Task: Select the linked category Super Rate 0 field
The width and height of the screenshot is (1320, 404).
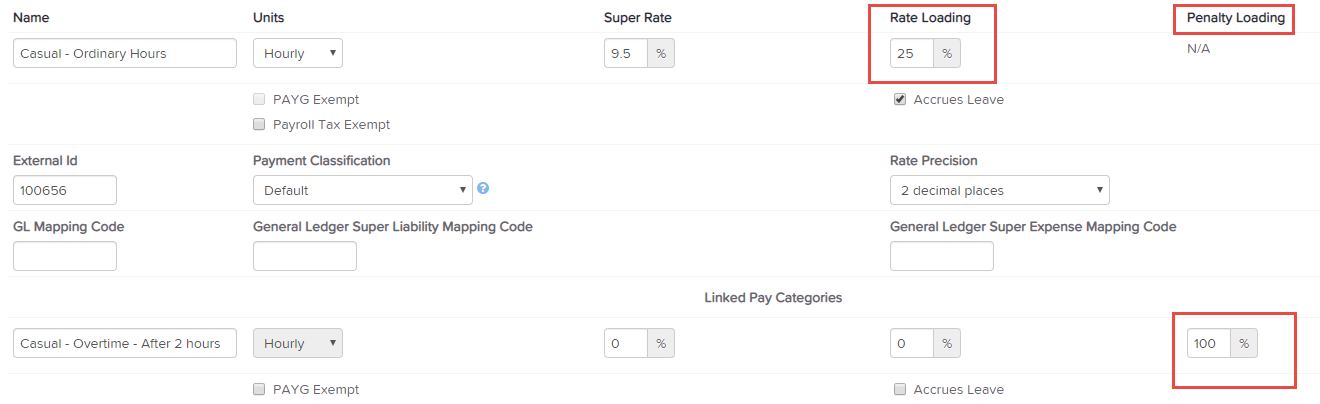Action: (626, 343)
